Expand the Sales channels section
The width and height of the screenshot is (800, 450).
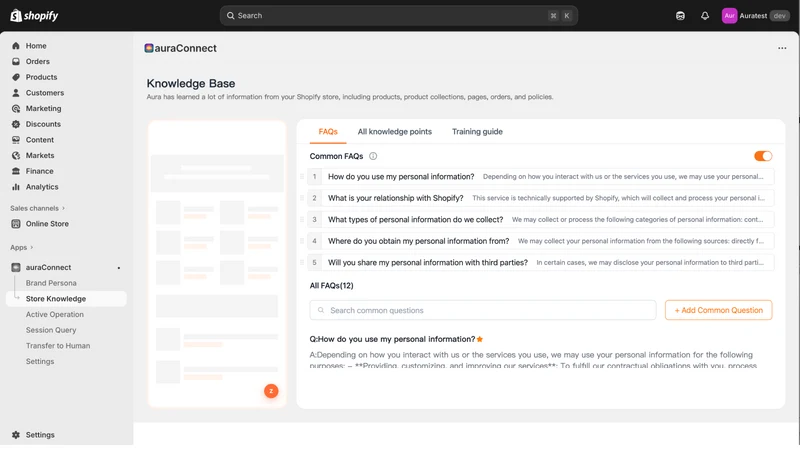click(x=37, y=208)
